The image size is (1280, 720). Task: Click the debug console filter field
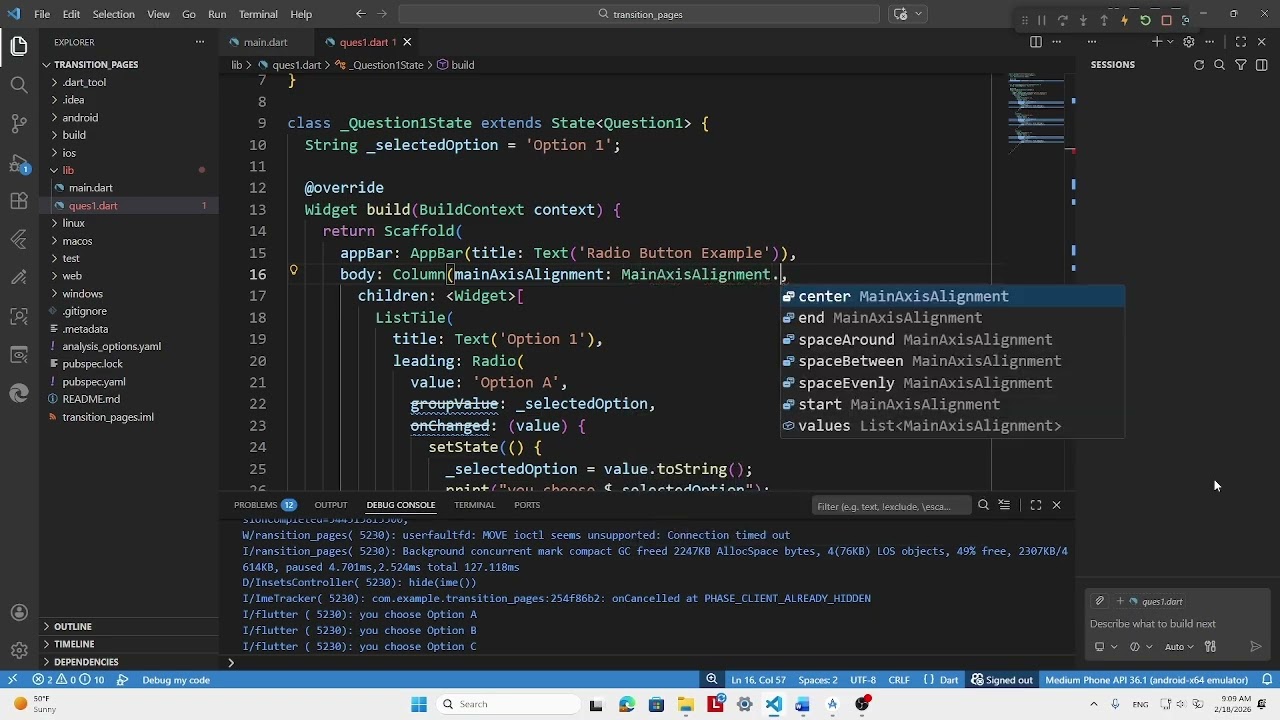[x=890, y=506]
